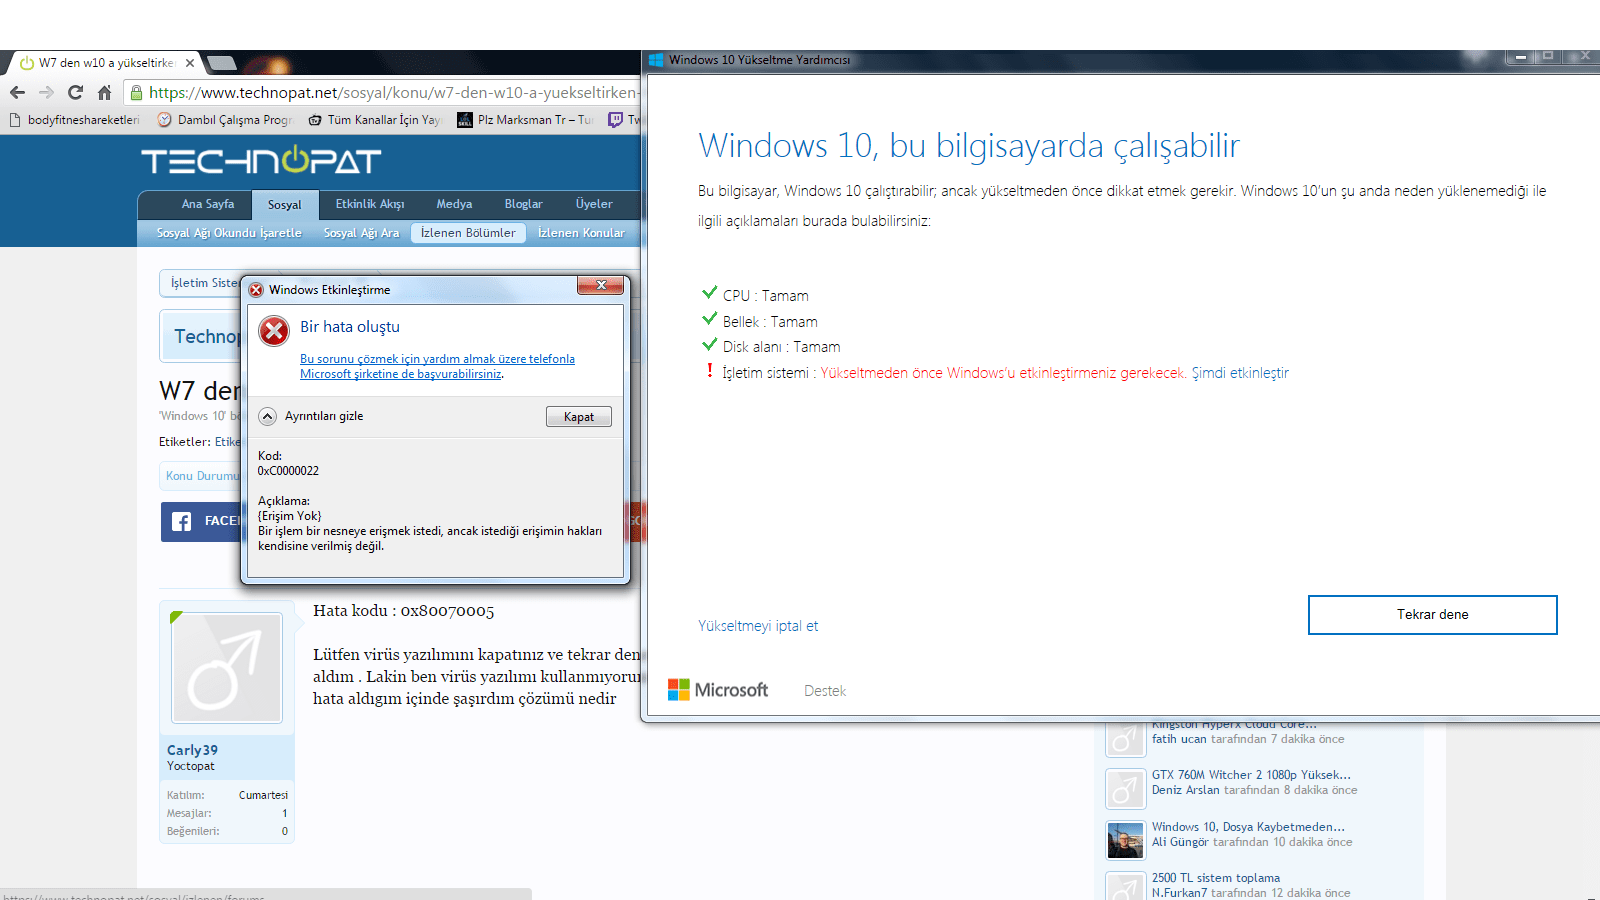The height and width of the screenshot is (900, 1600).
Task: Collapse details with Ayrıntıları gizle arrow
Action: coord(267,416)
